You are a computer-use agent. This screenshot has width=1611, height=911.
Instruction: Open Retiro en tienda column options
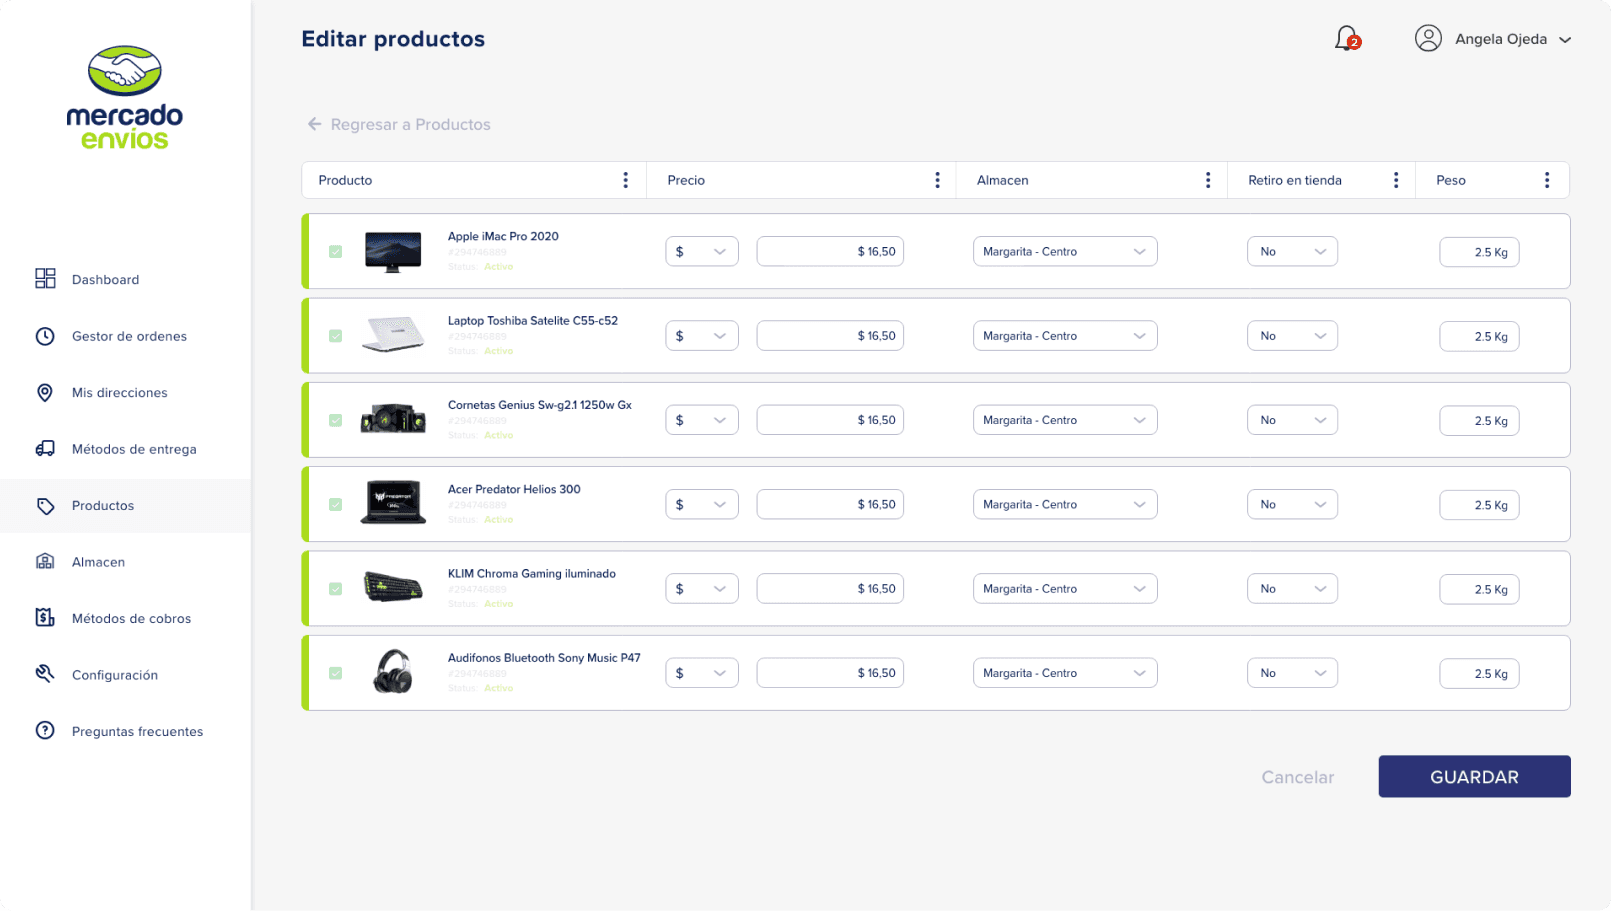(x=1396, y=180)
